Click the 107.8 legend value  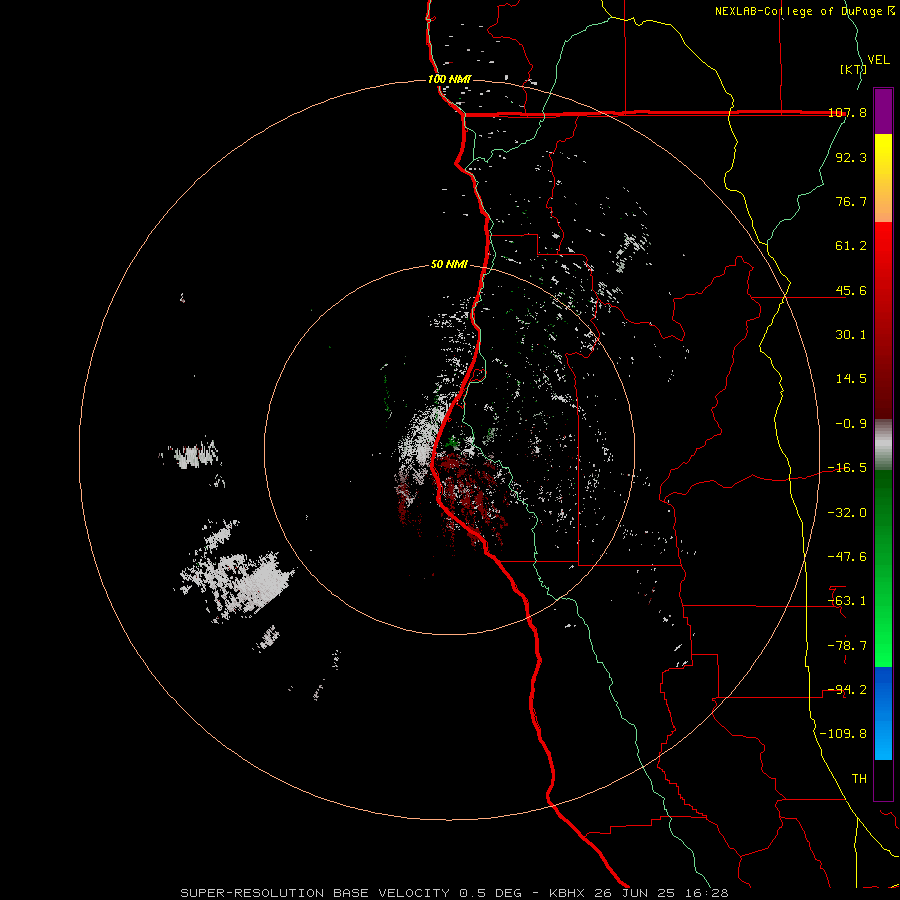pyautogui.click(x=847, y=113)
